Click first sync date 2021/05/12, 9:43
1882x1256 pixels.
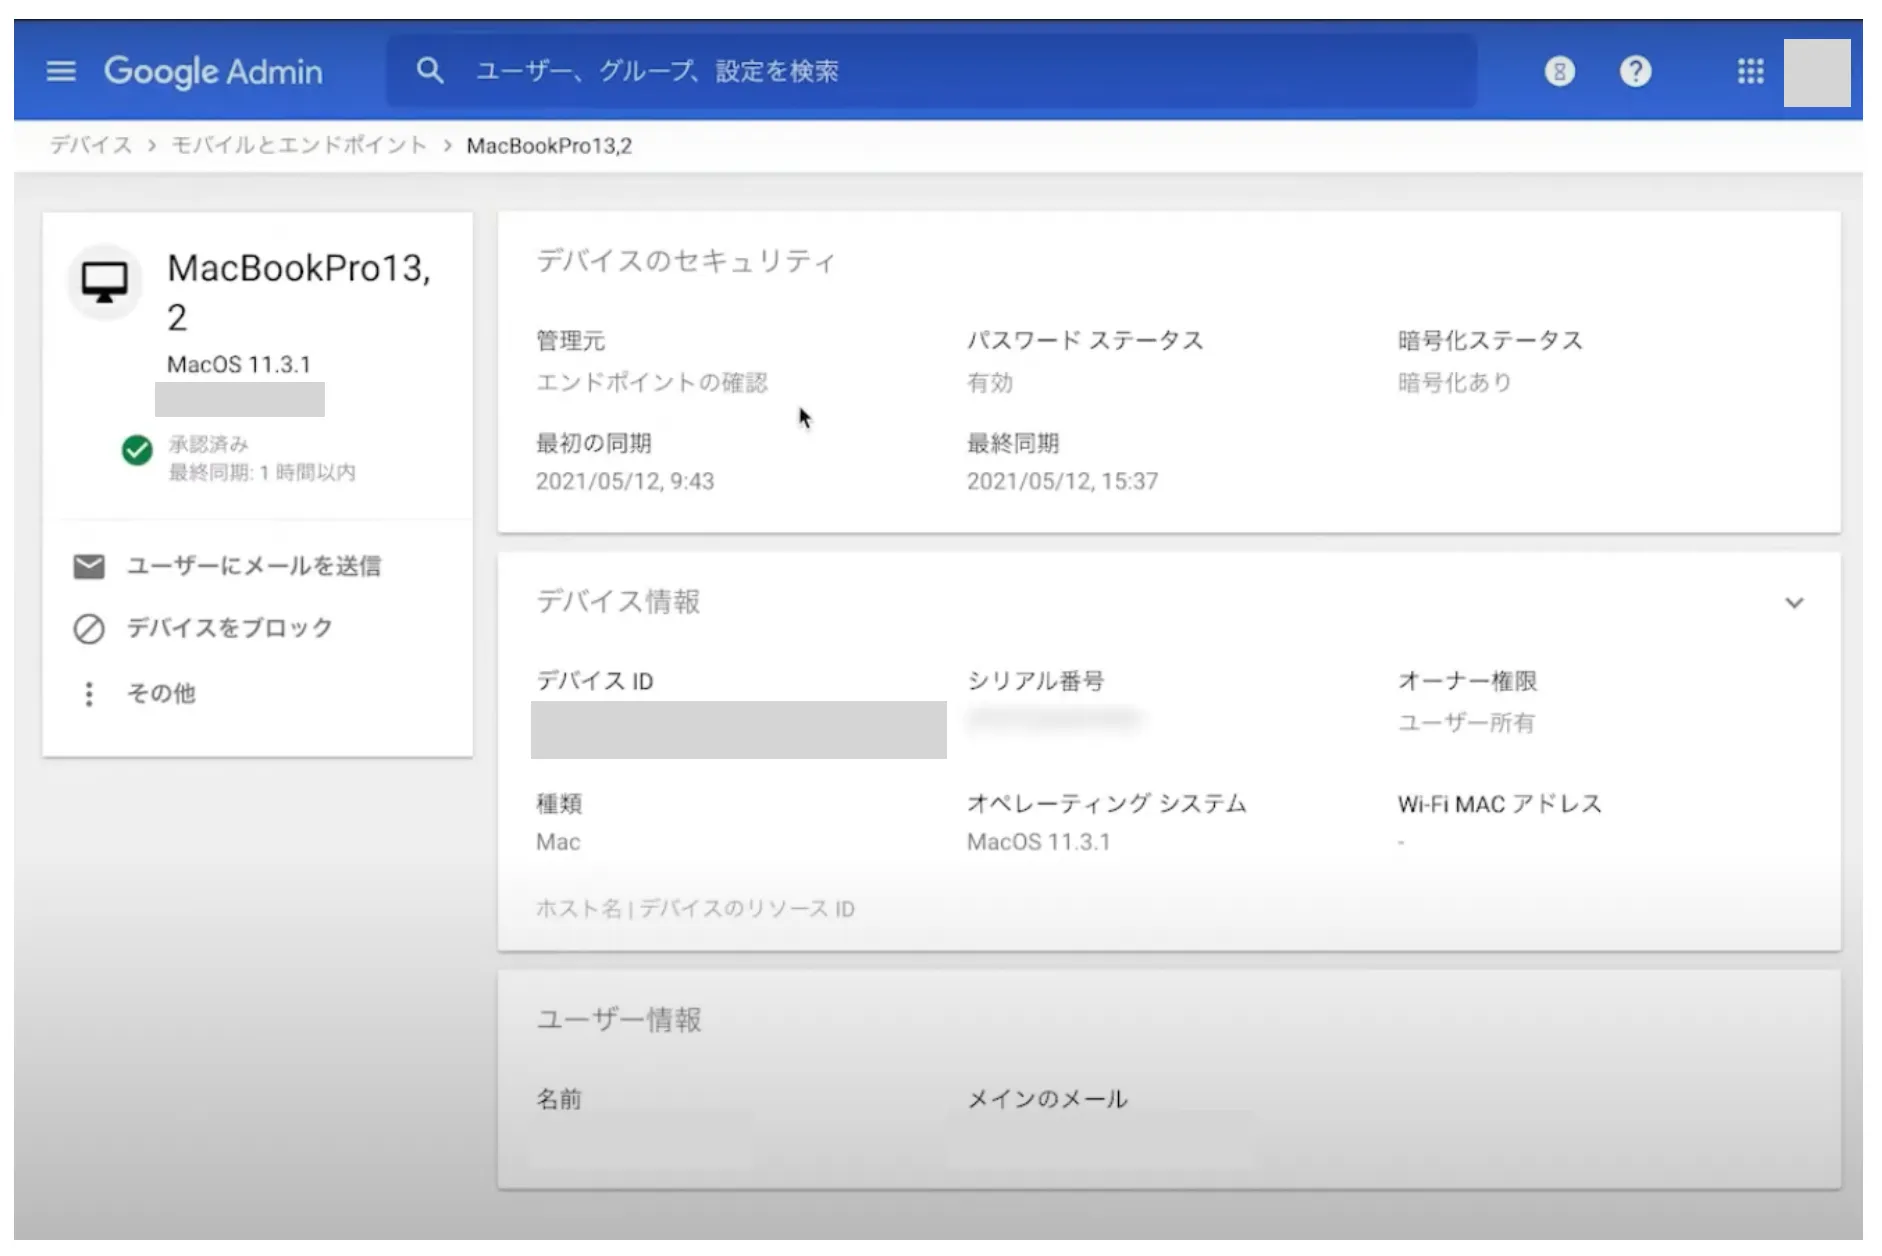click(625, 482)
